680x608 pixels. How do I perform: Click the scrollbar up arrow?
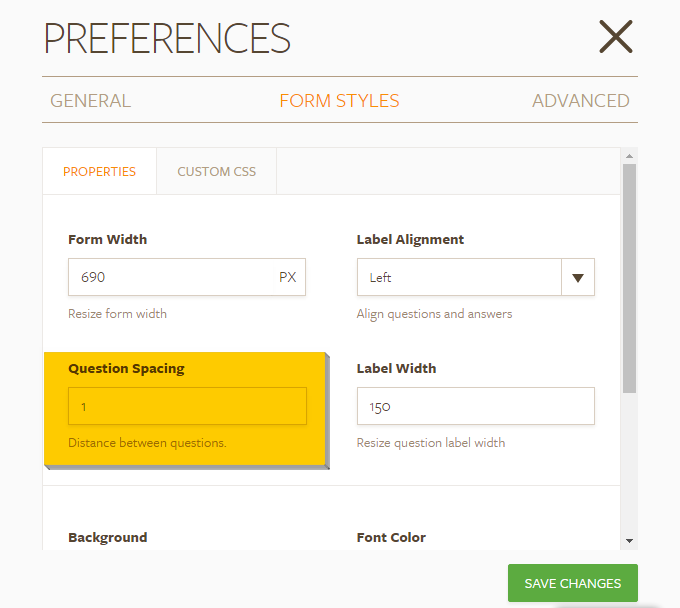629,156
